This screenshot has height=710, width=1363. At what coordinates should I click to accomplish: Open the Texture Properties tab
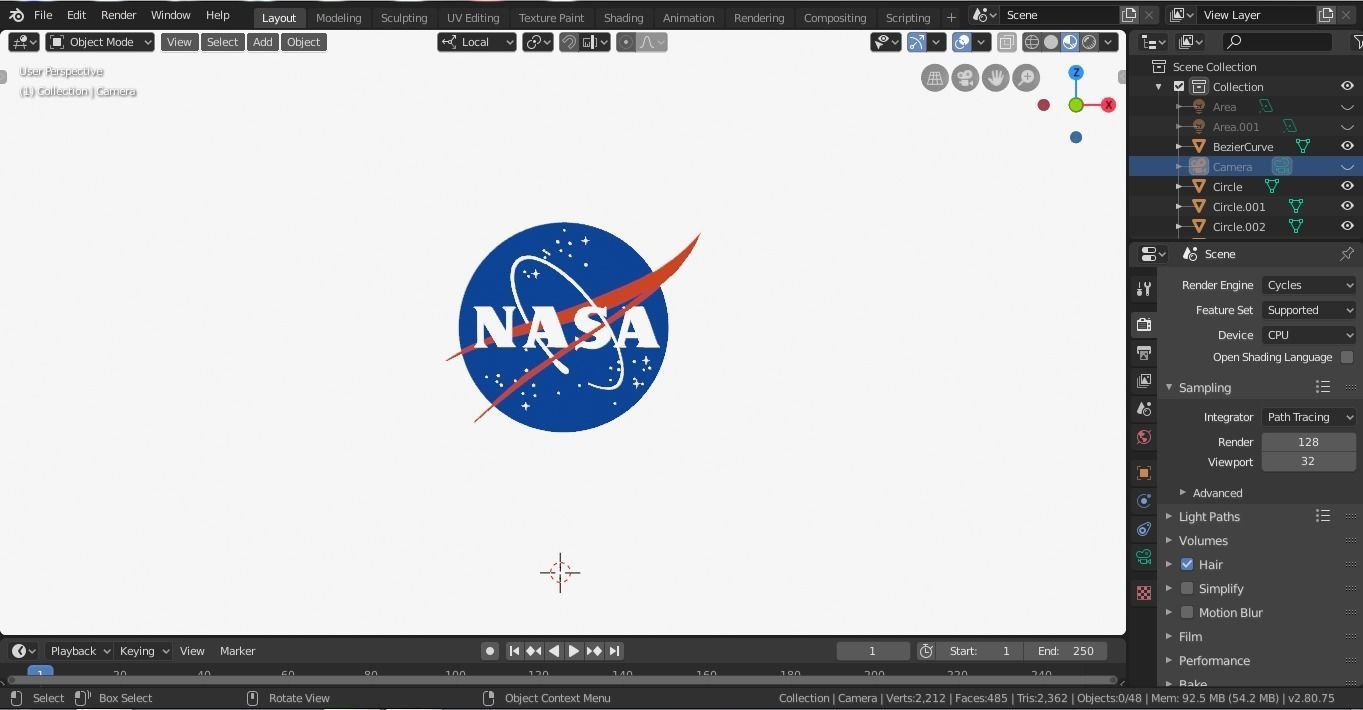(1143, 592)
